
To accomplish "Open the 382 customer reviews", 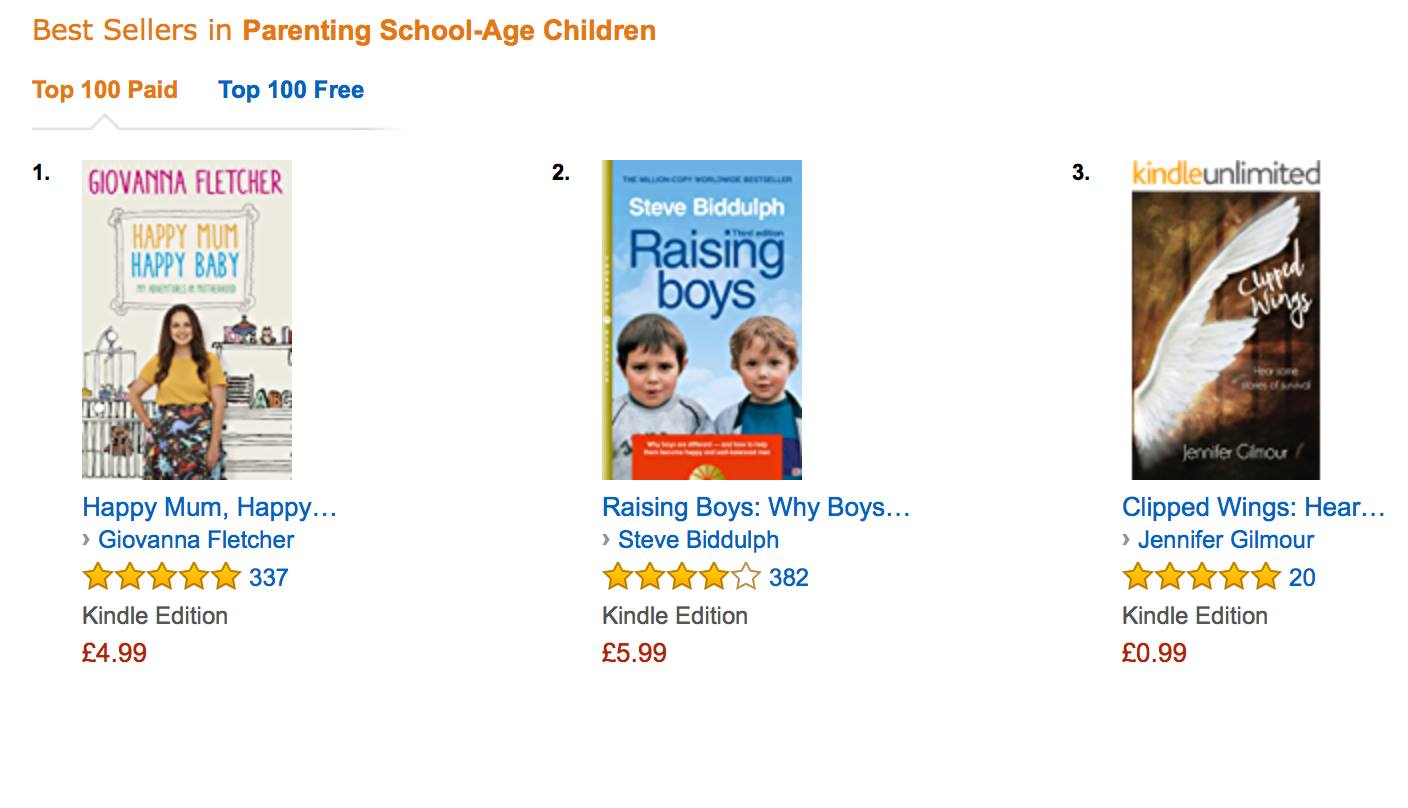I will [789, 578].
